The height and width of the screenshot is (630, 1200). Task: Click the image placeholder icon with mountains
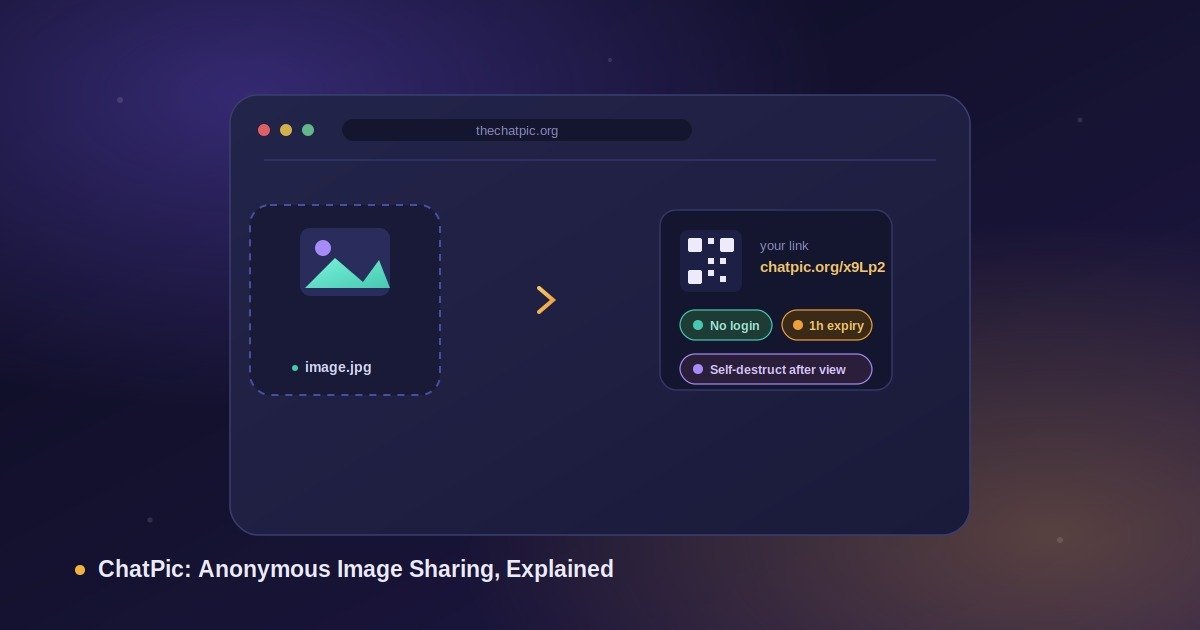[345, 262]
